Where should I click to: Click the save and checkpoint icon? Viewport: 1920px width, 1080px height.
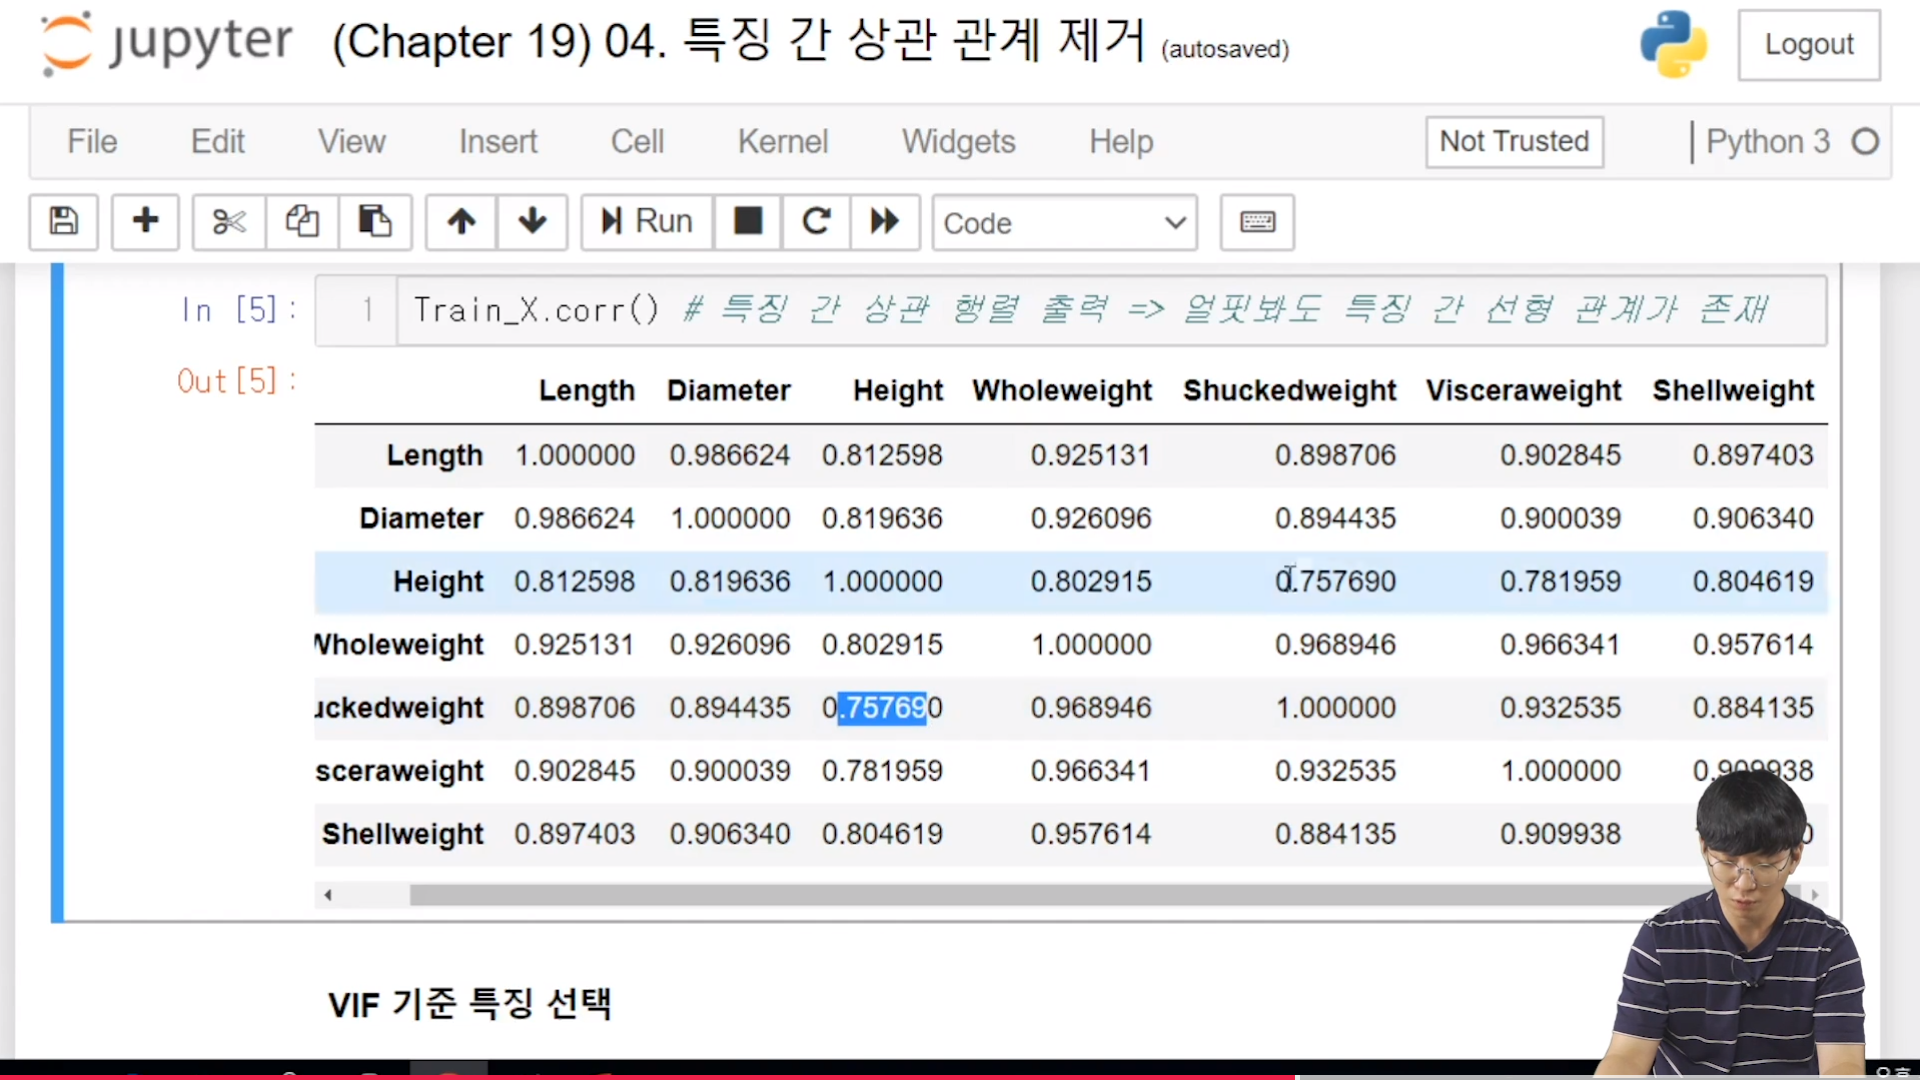(x=63, y=221)
